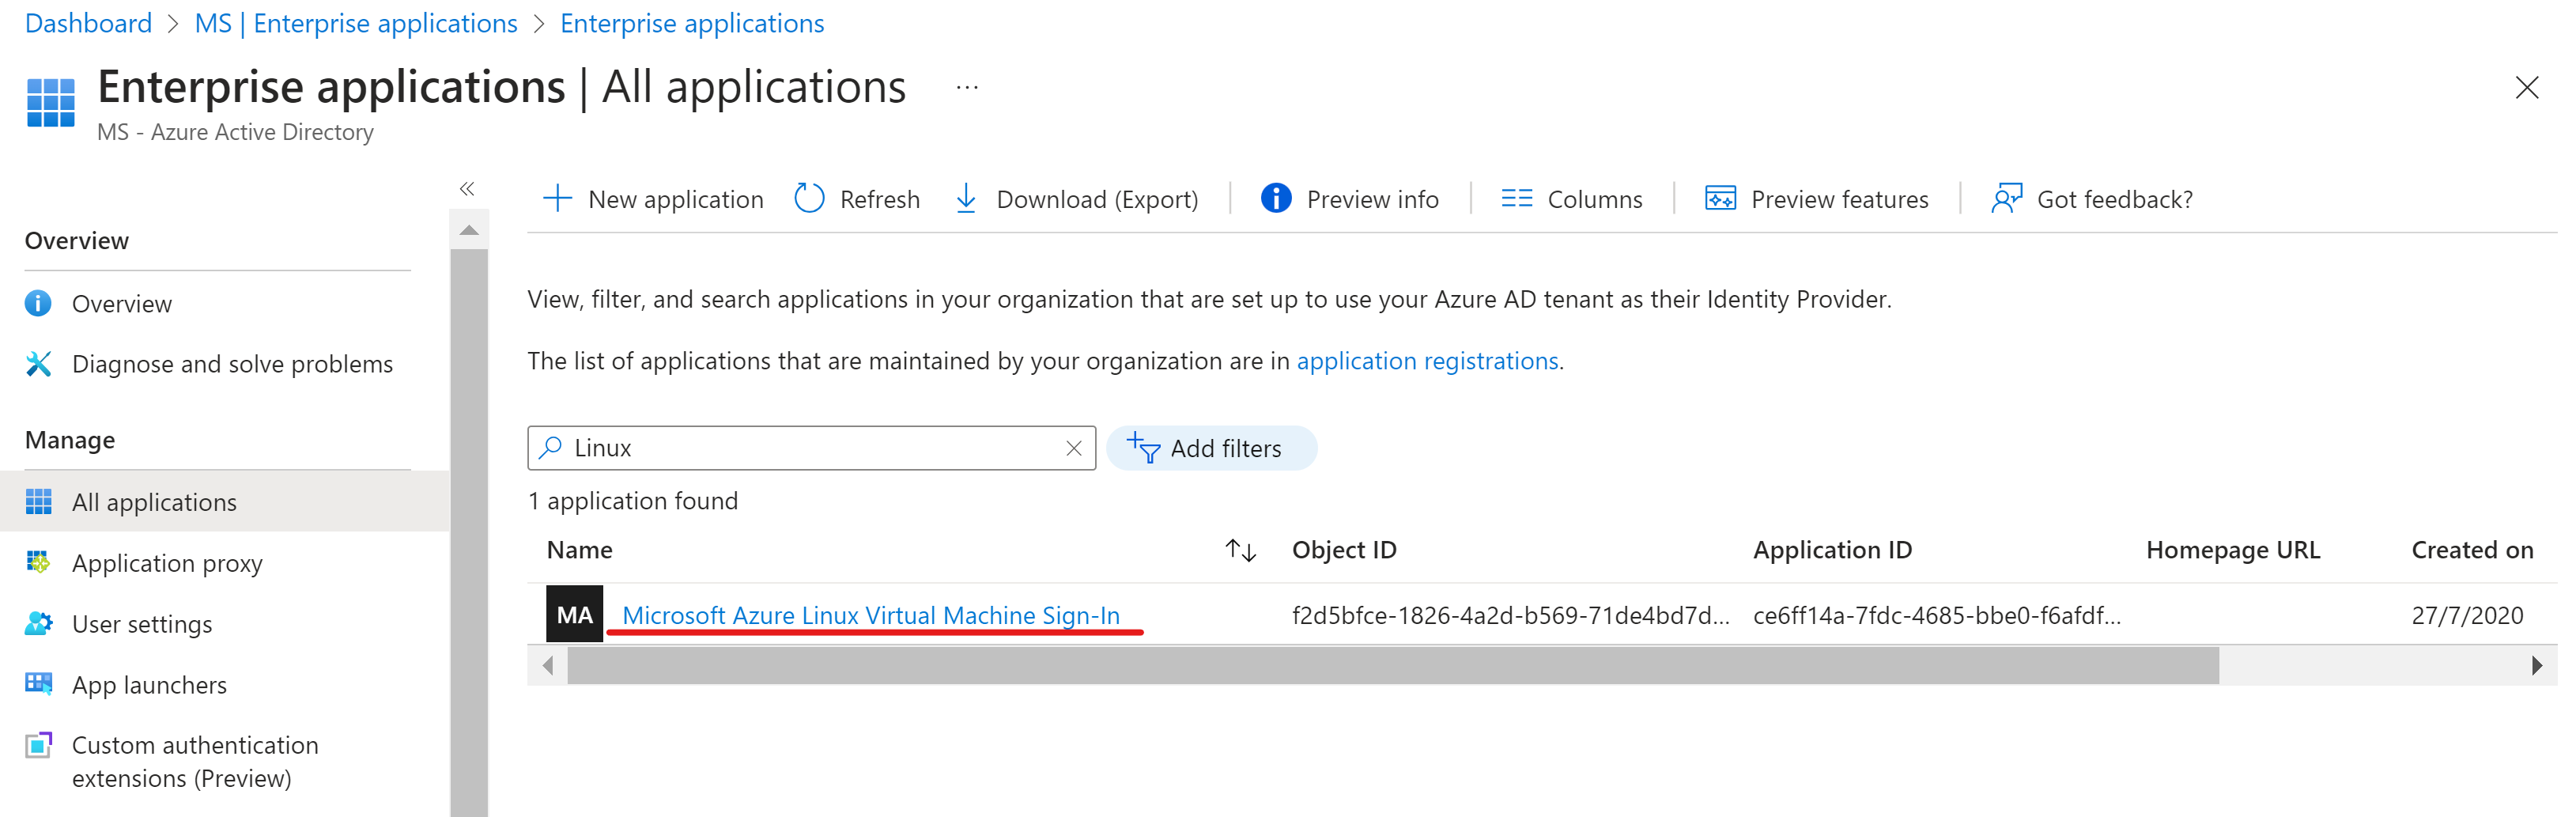Viewport: 2576px width, 817px height.
Task: Click Application ID cell ce6ff14a-7fdc-4685...
Action: click(x=1937, y=615)
